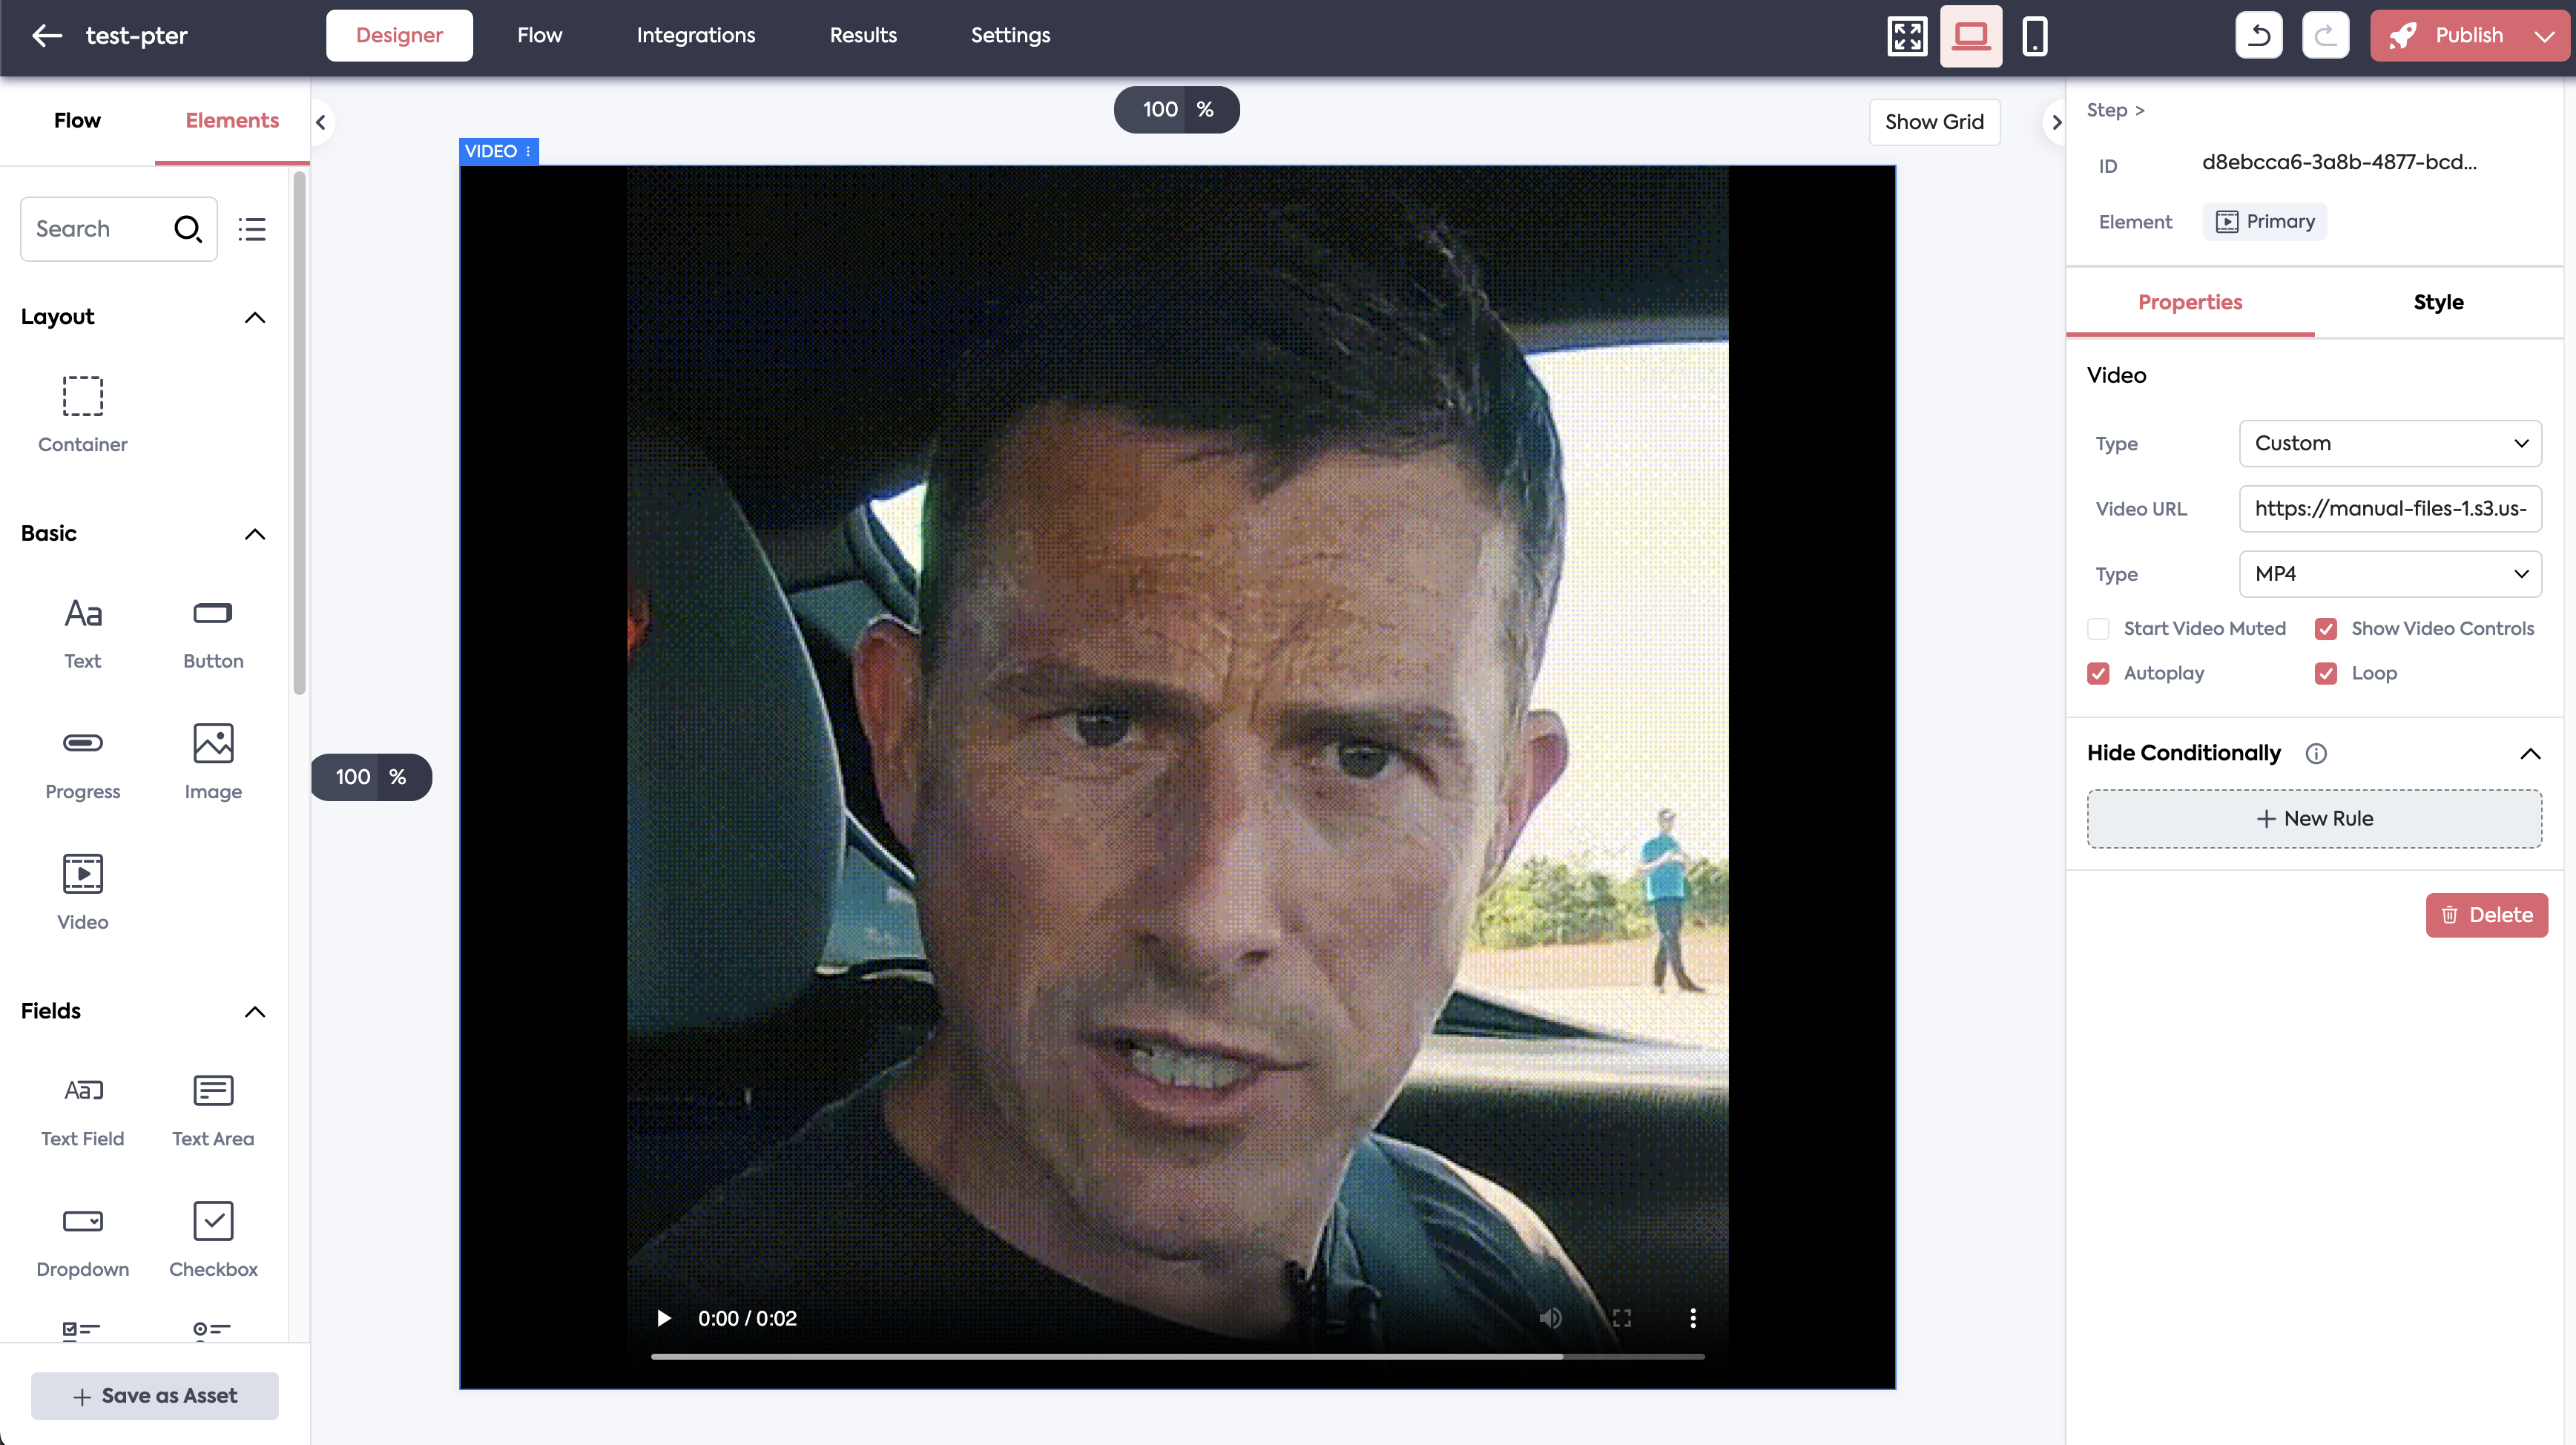This screenshot has width=2576, height=1445.
Task: Disable the Loop checkbox
Action: click(2325, 674)
